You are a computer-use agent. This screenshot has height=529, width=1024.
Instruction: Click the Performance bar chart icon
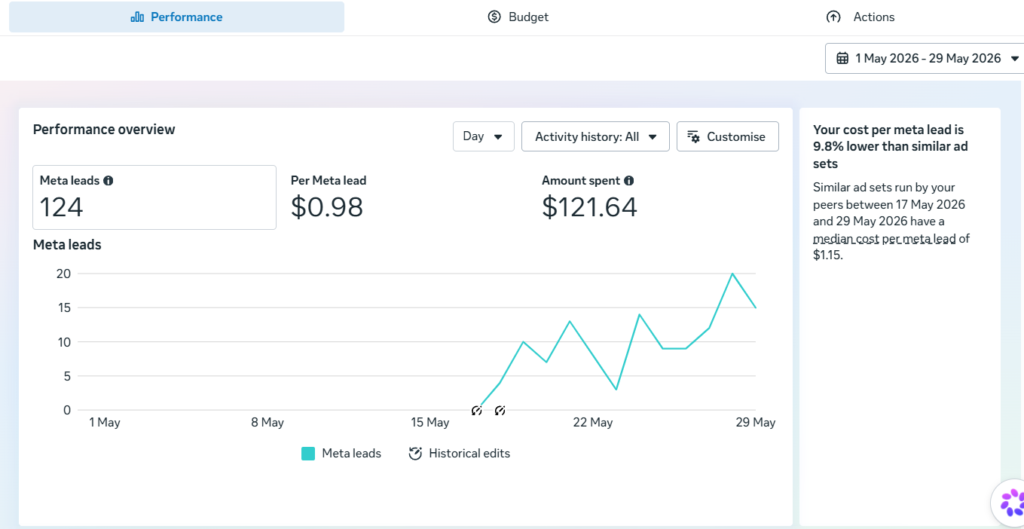coord(137,17)
